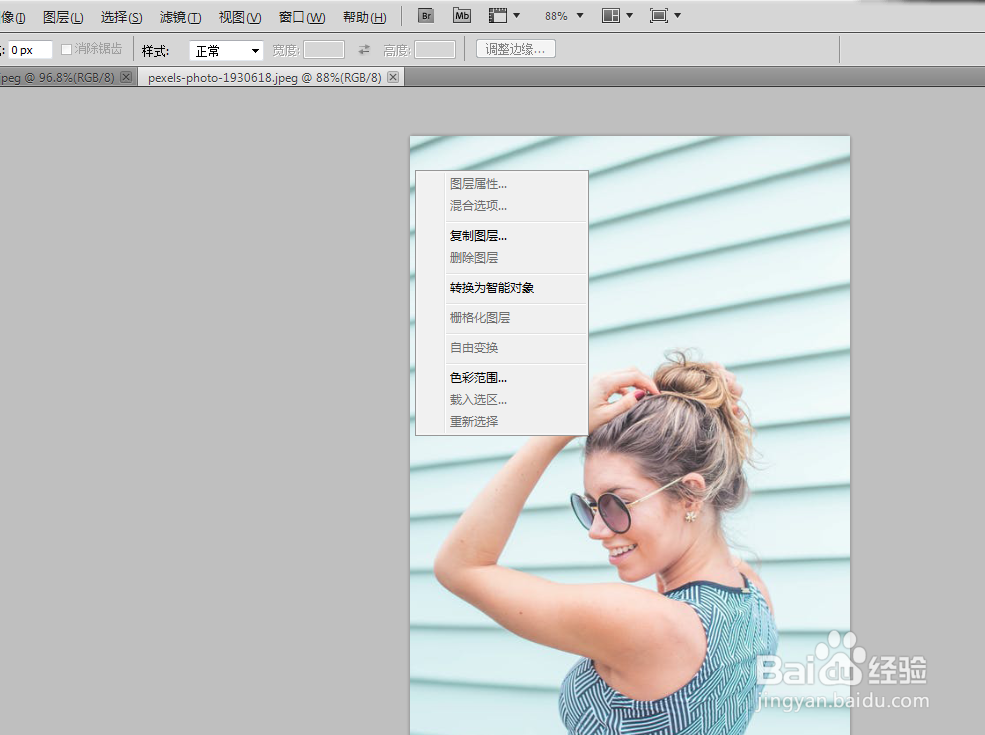Open the 滤镜(T) menu
985x735 pixels.
(180, 17)
